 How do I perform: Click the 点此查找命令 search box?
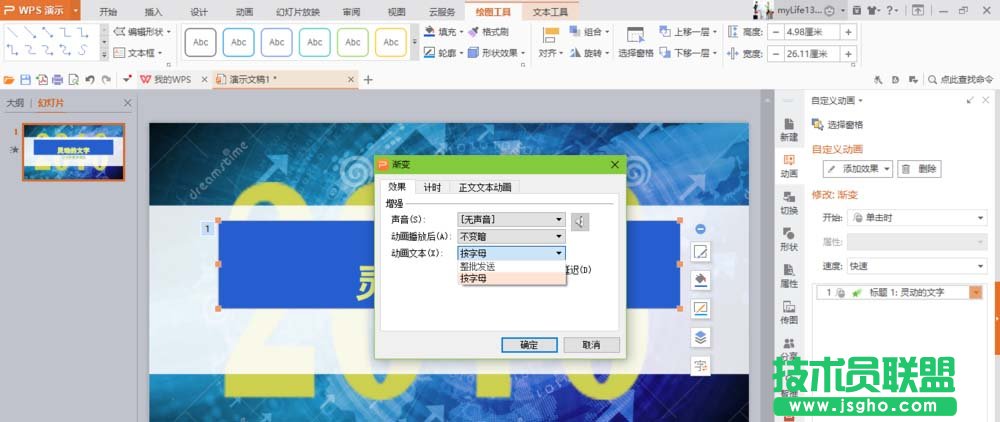pos(960,80)
